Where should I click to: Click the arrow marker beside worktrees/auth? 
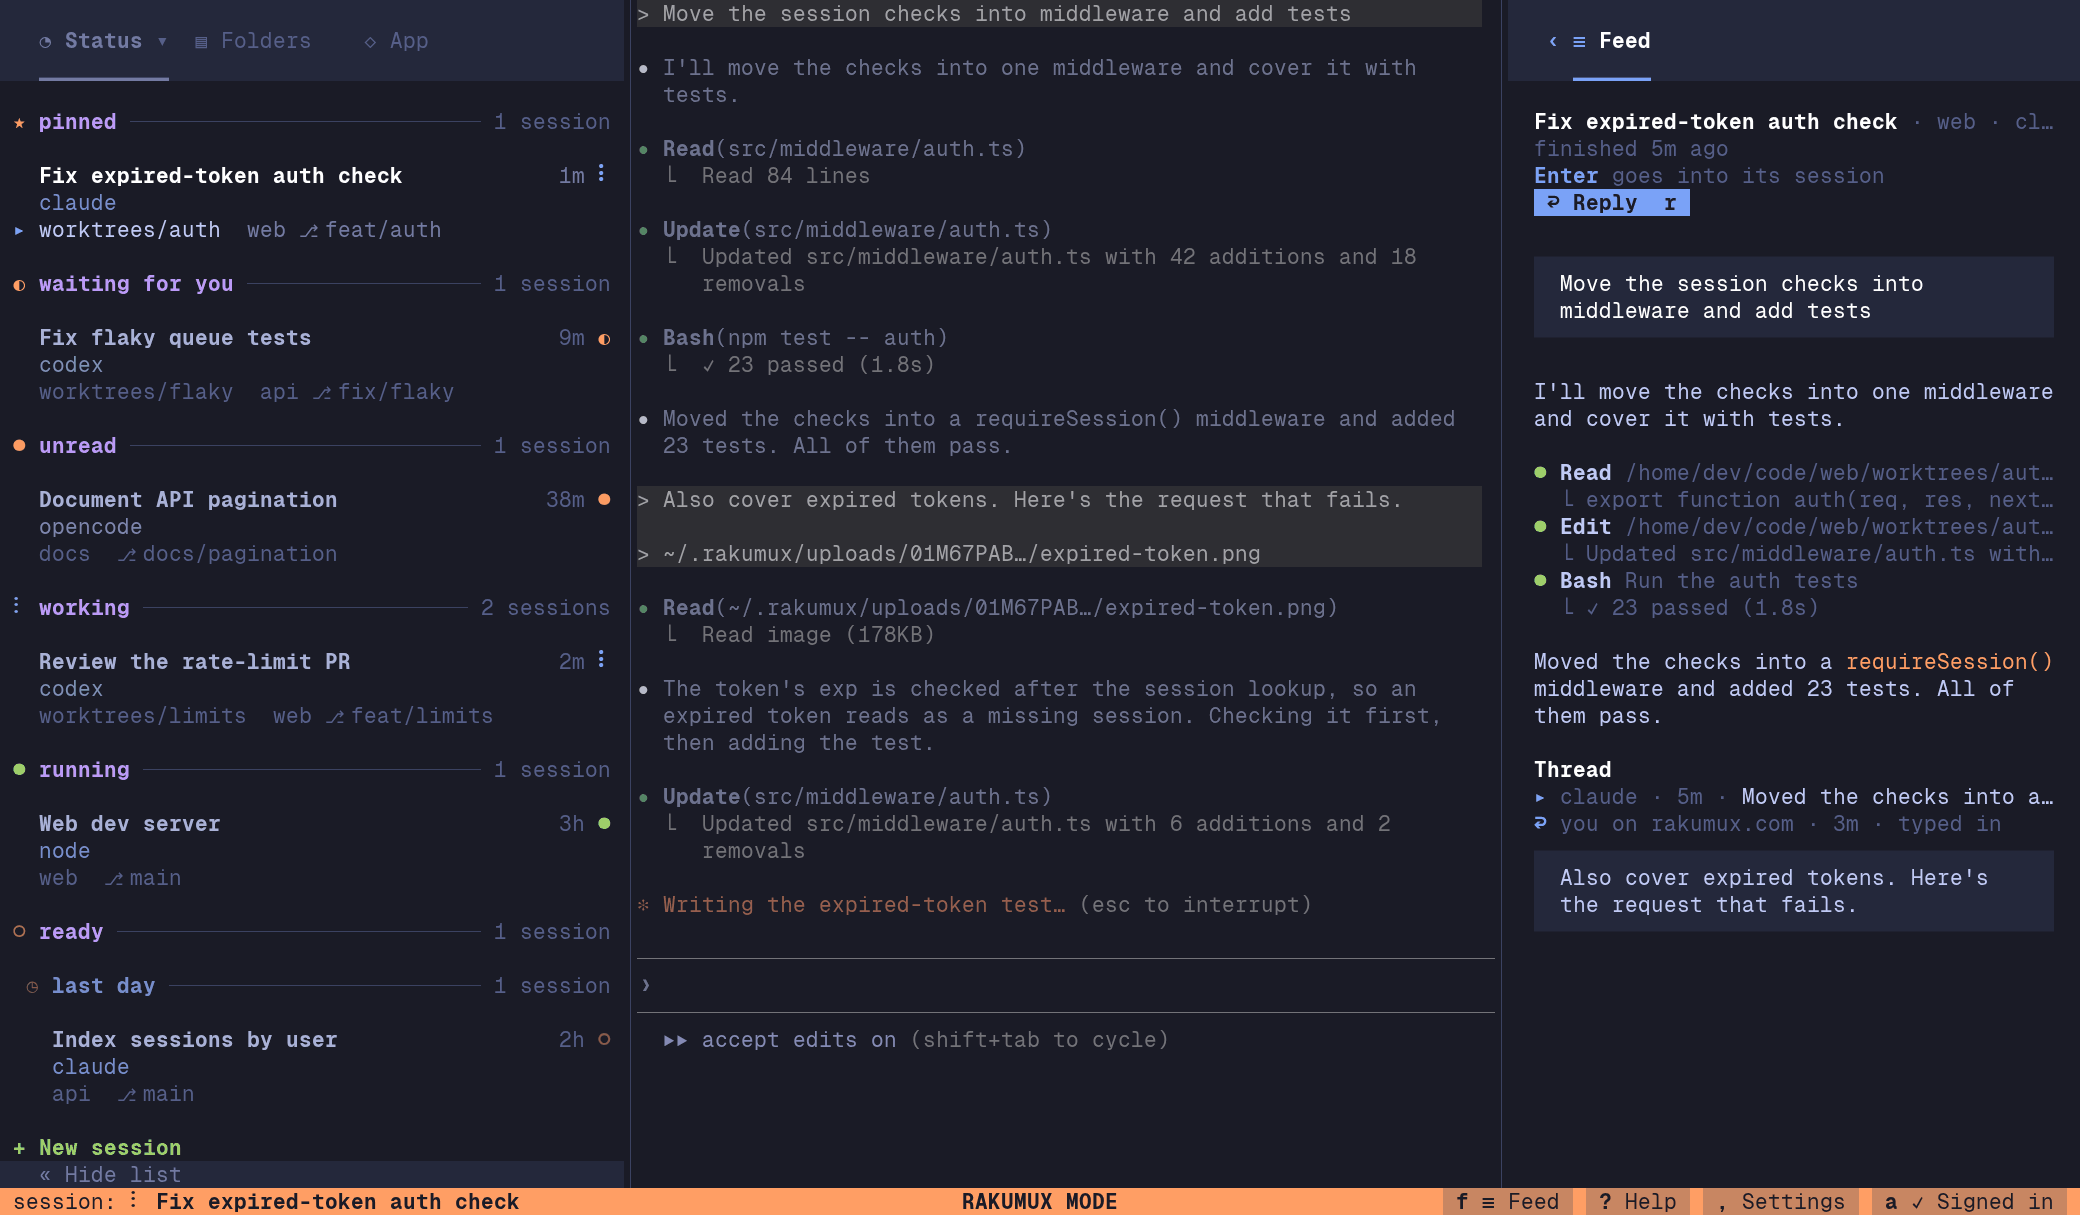[x=19, y=230]
